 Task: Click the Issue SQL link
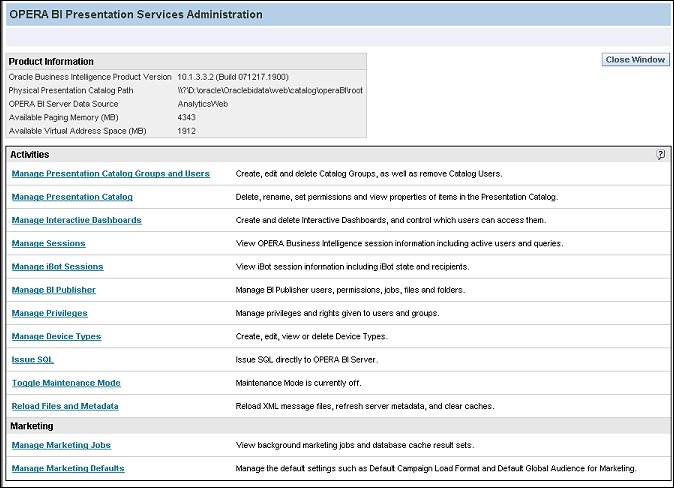click(31, 359)
